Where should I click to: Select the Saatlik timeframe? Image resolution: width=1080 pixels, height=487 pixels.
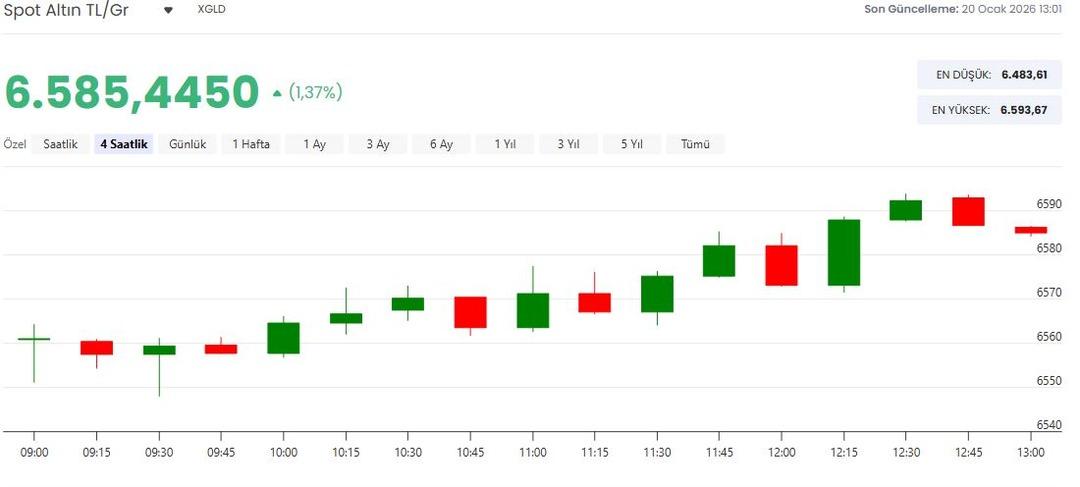tap(61, 144)
